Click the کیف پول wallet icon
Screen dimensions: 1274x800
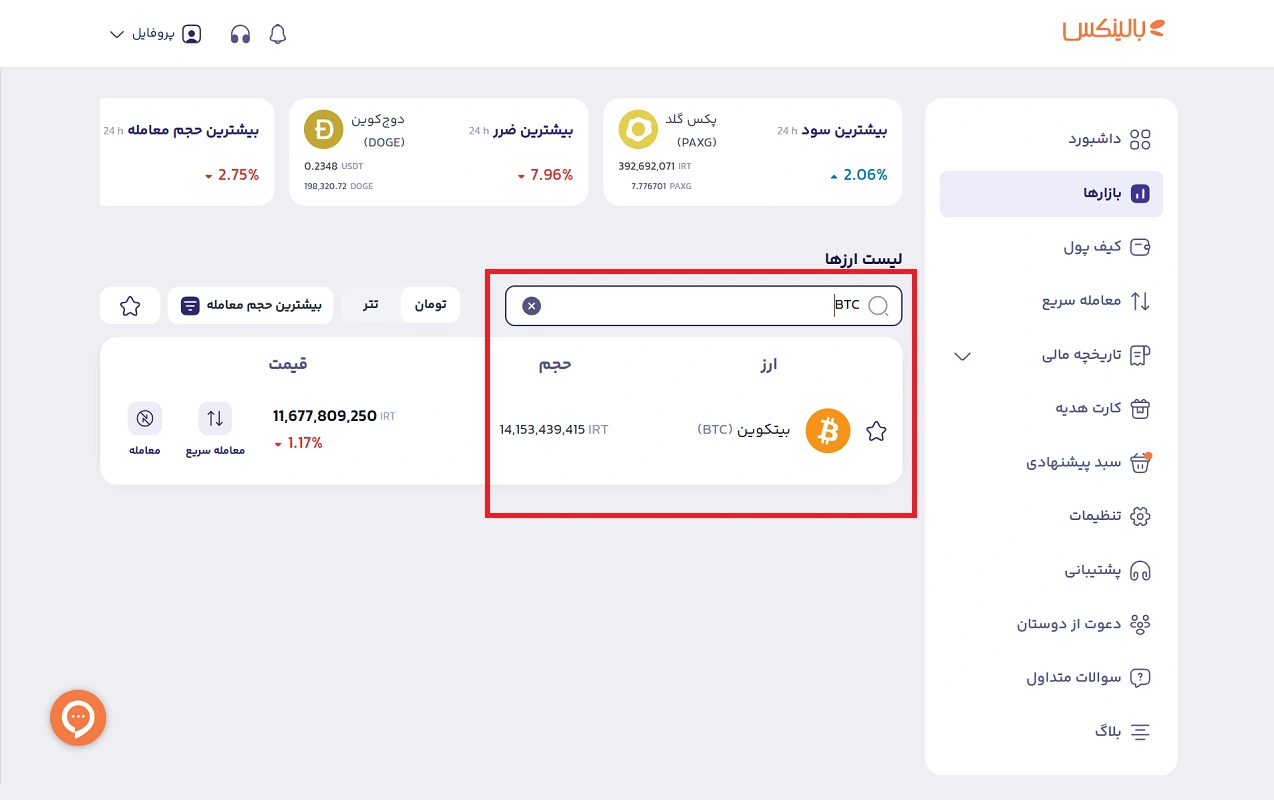1140,246
